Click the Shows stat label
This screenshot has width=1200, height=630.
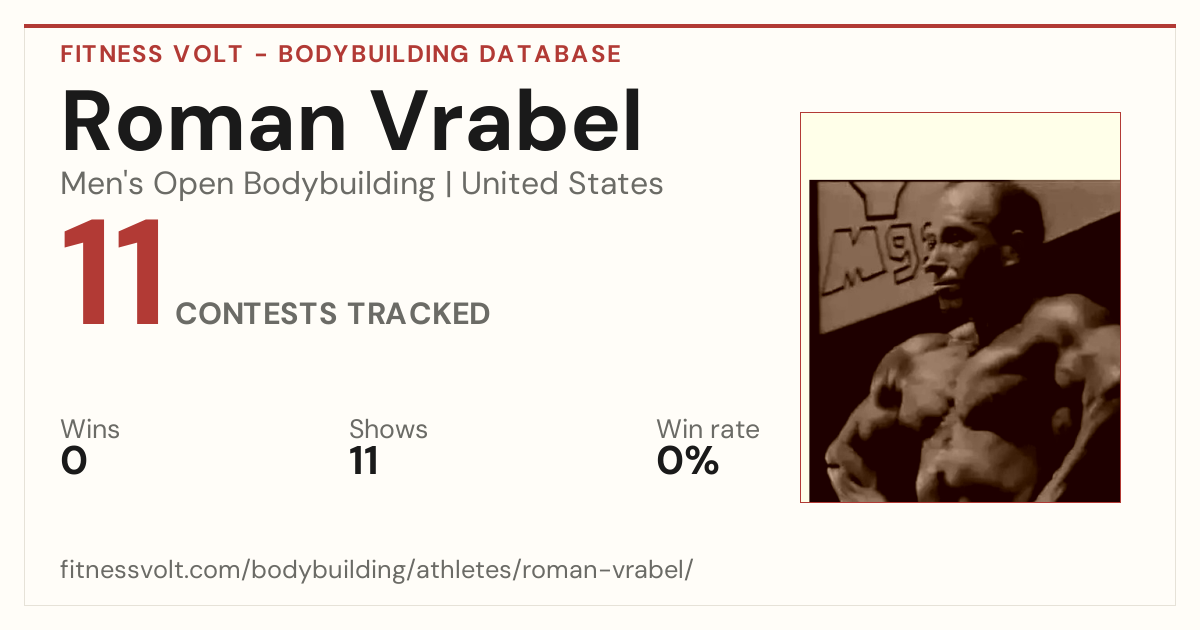point(388,430)
